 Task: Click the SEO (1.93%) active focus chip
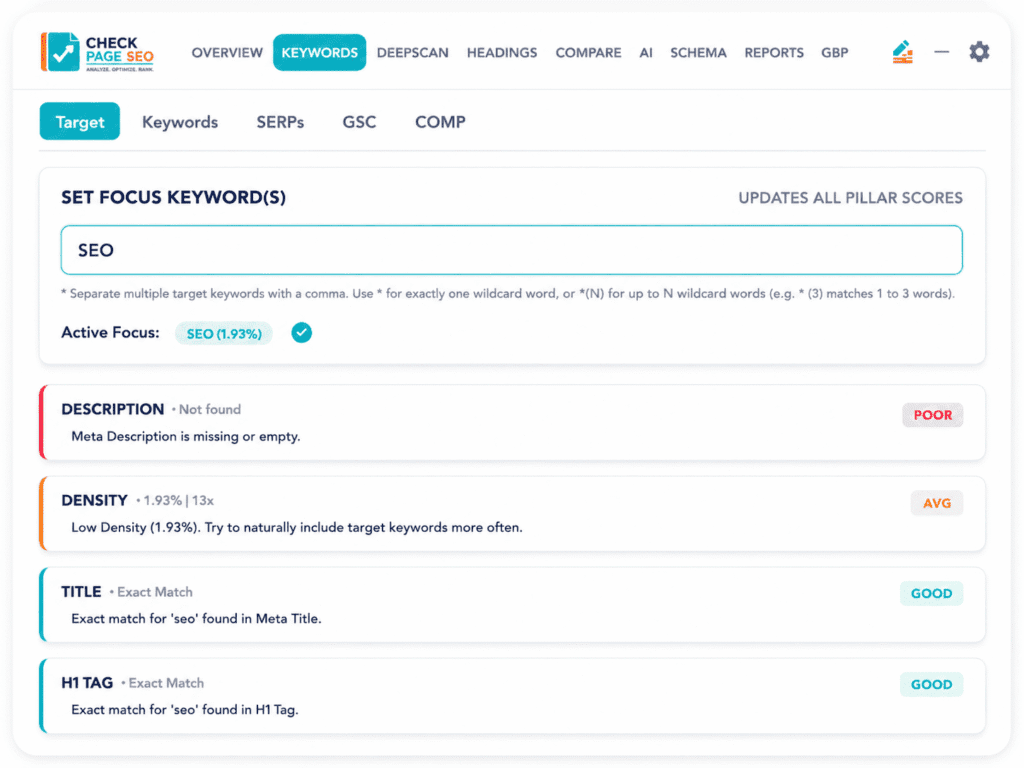pos(224,334)
